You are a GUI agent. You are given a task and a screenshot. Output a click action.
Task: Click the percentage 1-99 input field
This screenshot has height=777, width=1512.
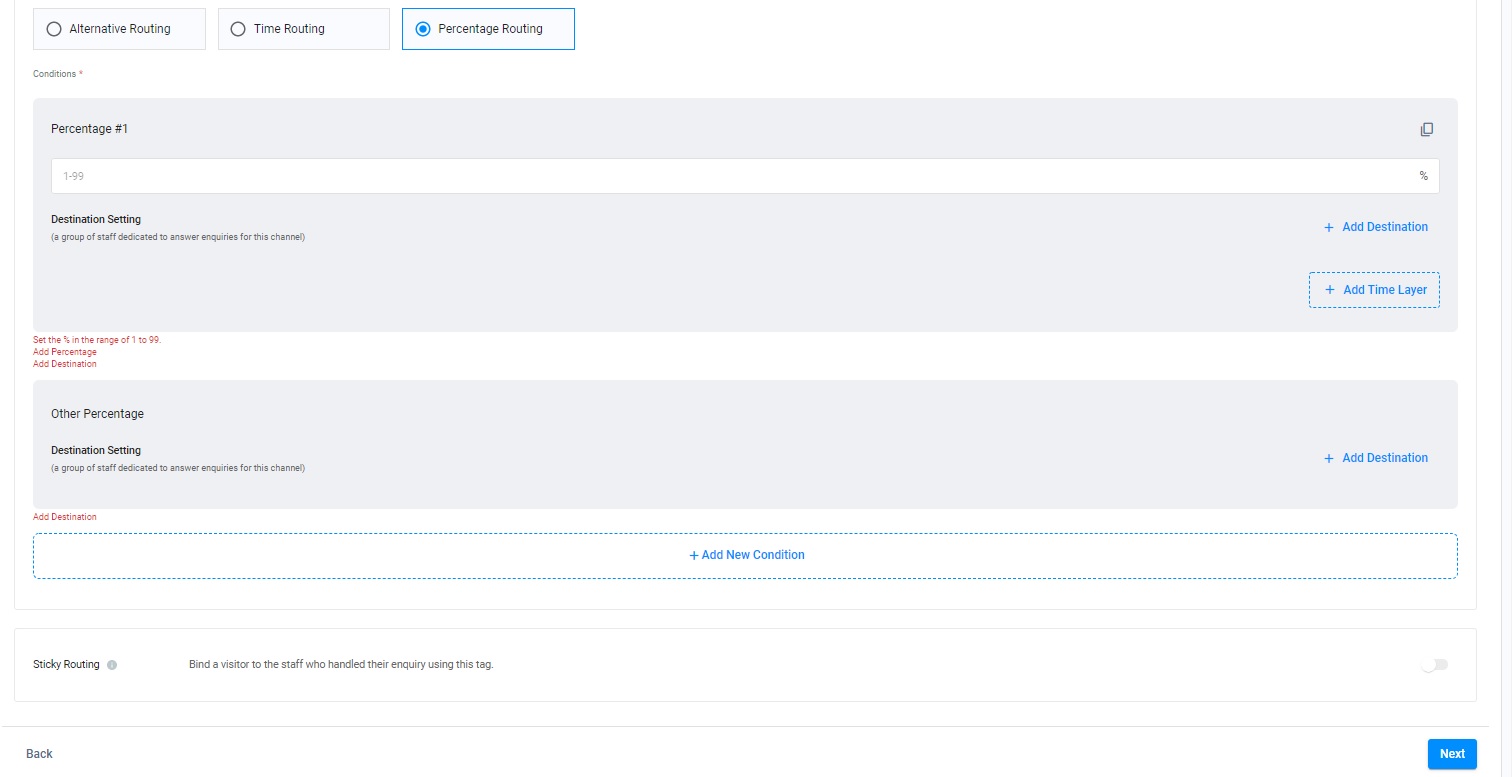(x=745, y=176)
